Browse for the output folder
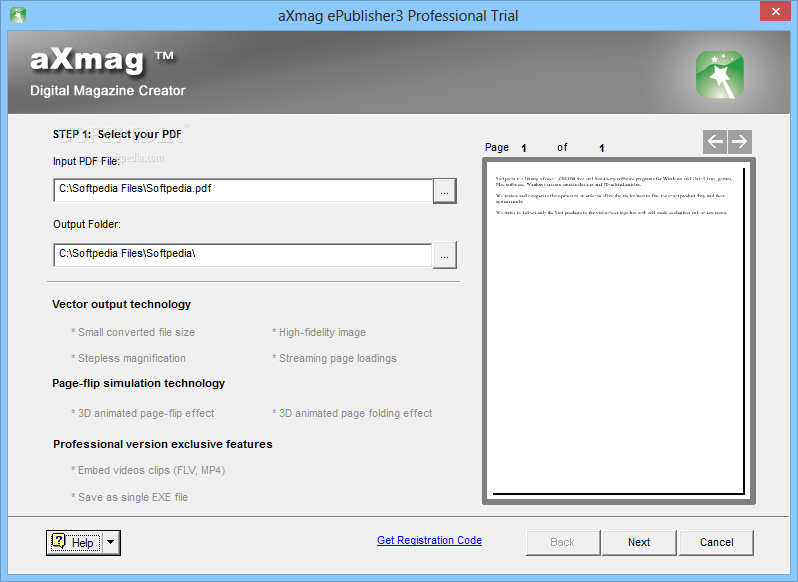 click(x=444, y=255)
